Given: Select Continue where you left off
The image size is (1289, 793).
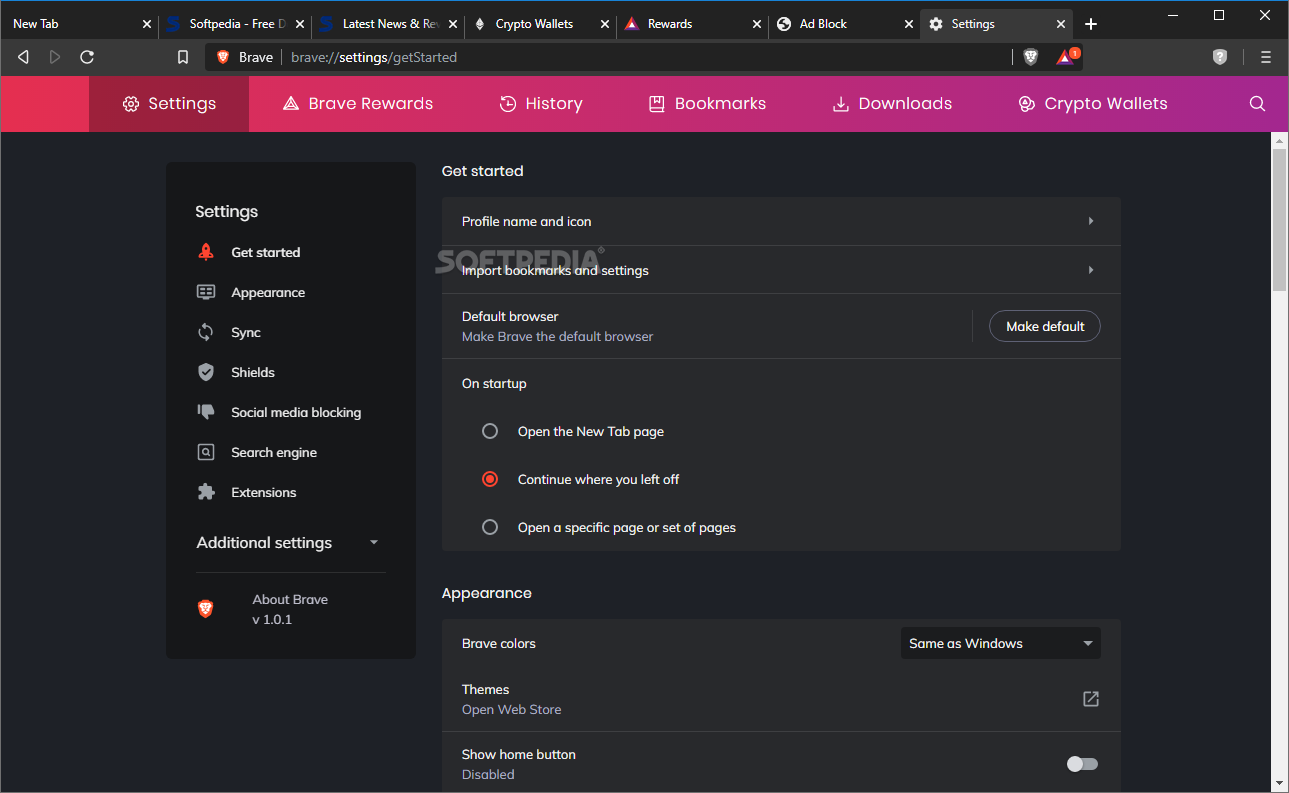Looking at the screenshot, I should [x=490, y=479].
